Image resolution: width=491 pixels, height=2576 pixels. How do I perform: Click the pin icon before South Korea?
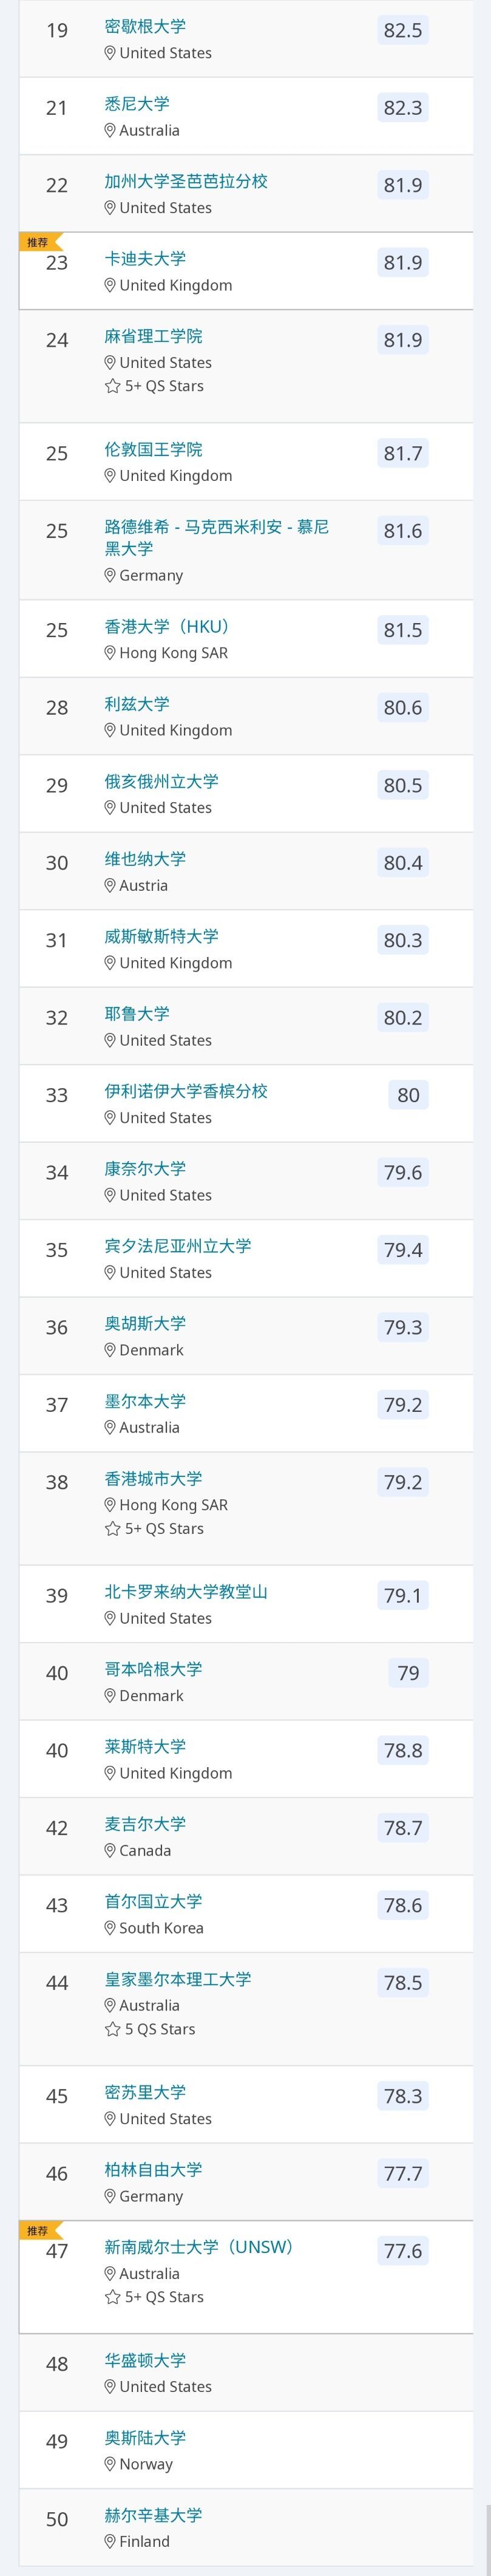(110, 1928)
